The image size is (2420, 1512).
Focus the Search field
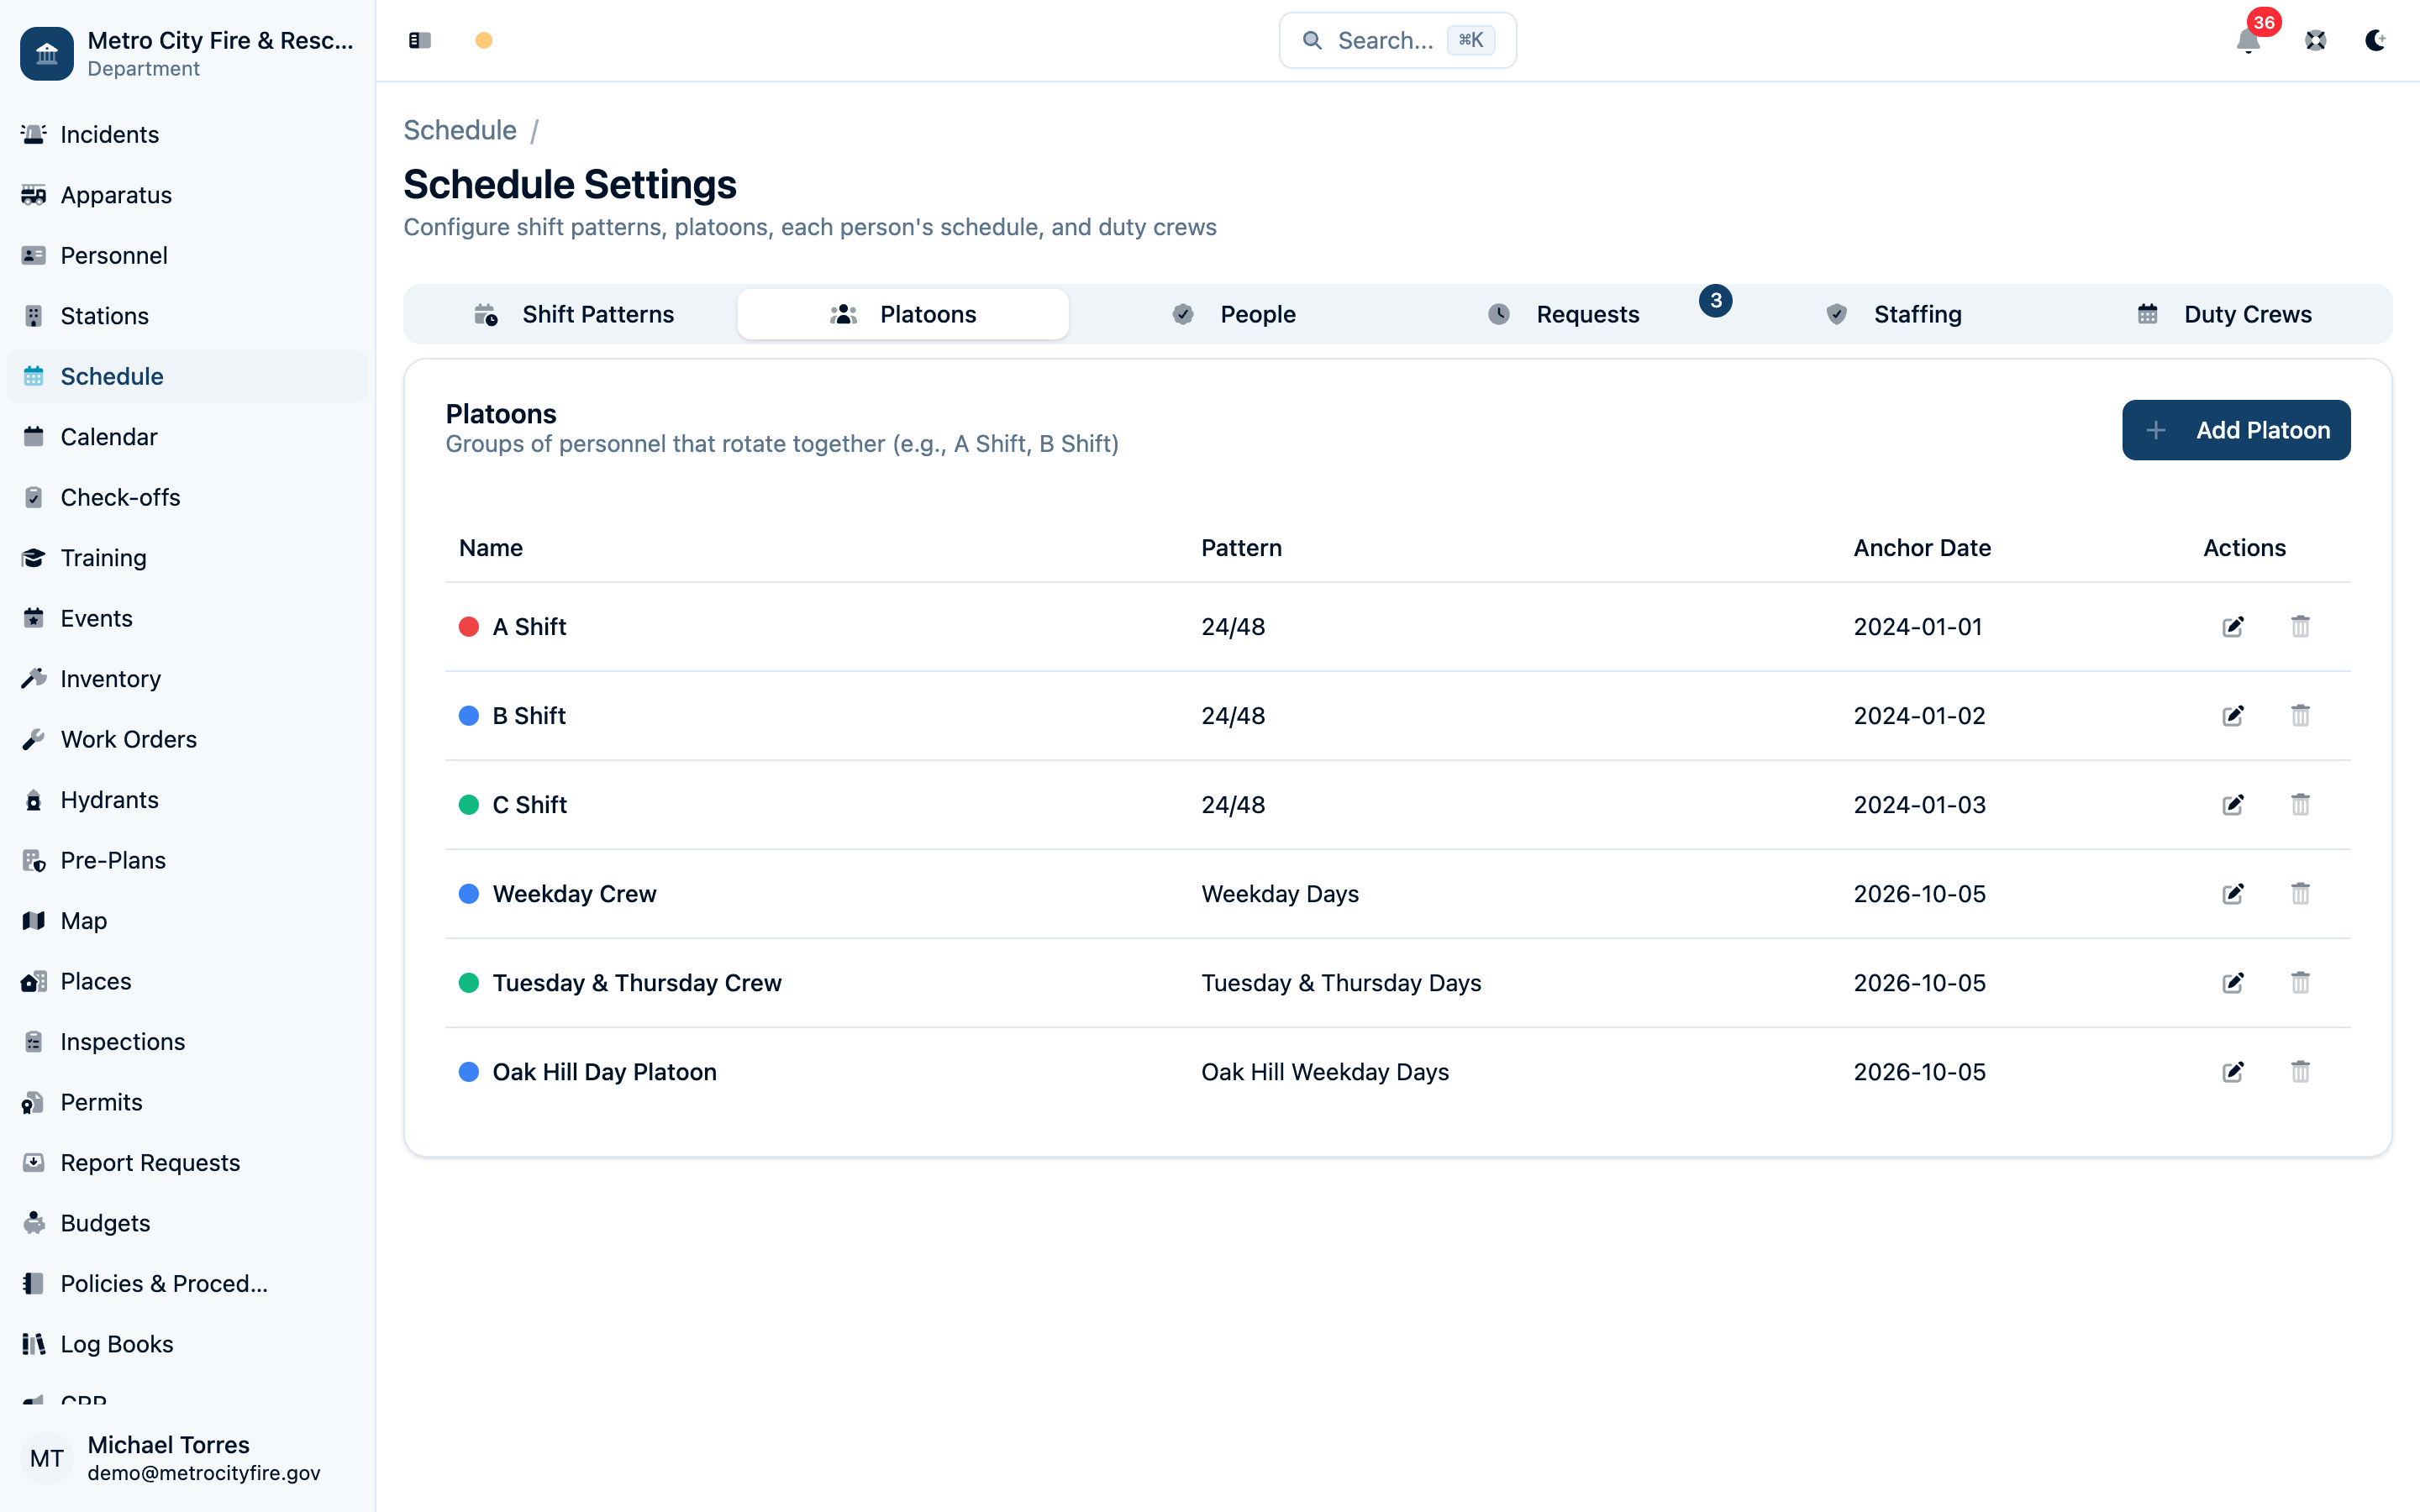tap(1397, 40)
